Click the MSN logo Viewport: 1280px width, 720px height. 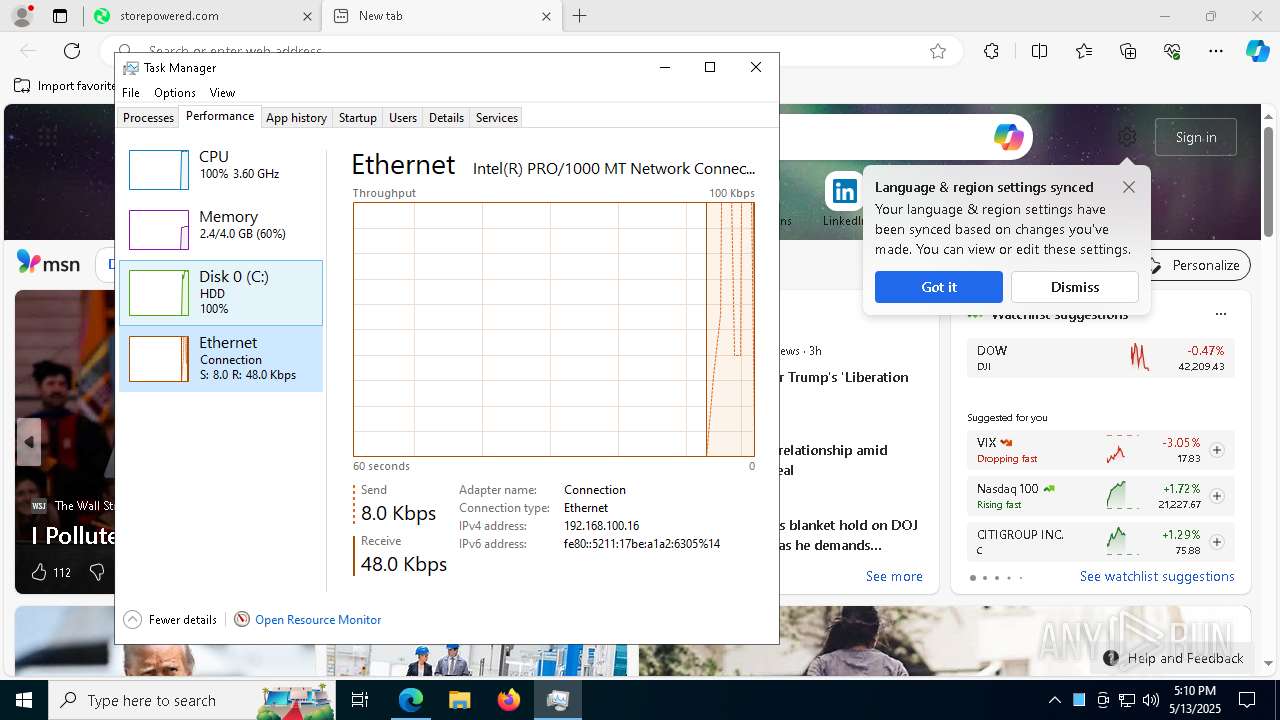tap(48, 263)
